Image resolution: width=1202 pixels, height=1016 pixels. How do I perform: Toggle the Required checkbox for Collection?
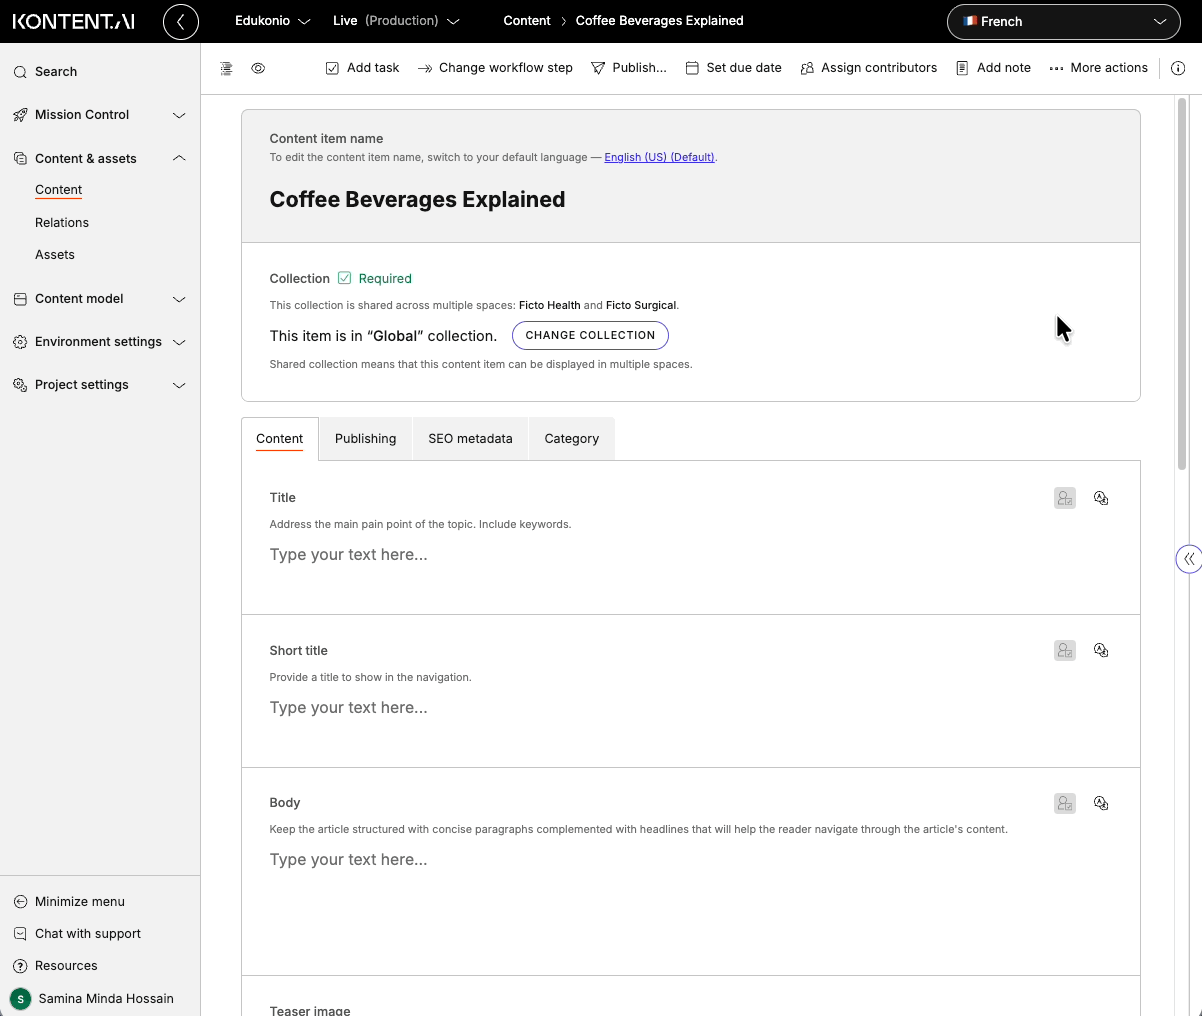[x=344, y=278]
